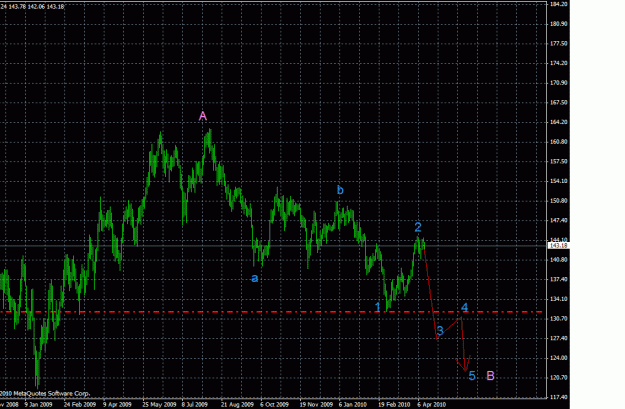
Task: Click the 147.40 price scale label
Action: coord(558,220)
